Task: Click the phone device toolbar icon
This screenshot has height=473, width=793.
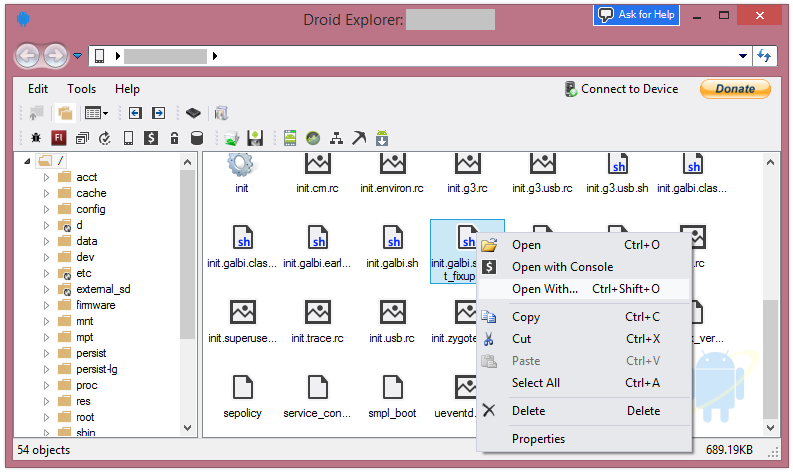Action: tap(128, 138)
